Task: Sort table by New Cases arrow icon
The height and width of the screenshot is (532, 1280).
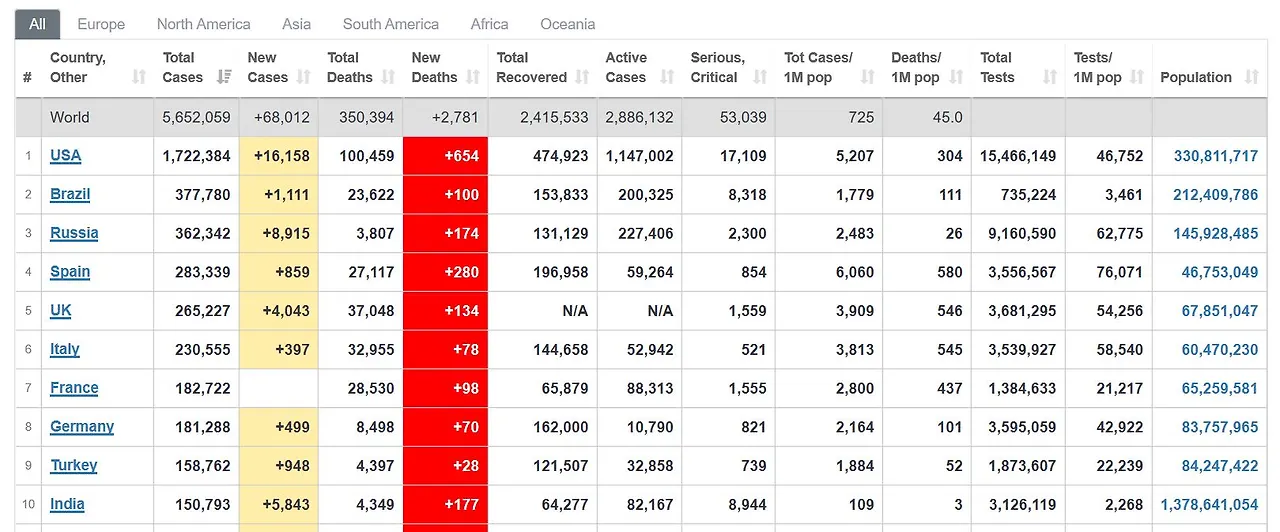Action: [x=304, y=77]
